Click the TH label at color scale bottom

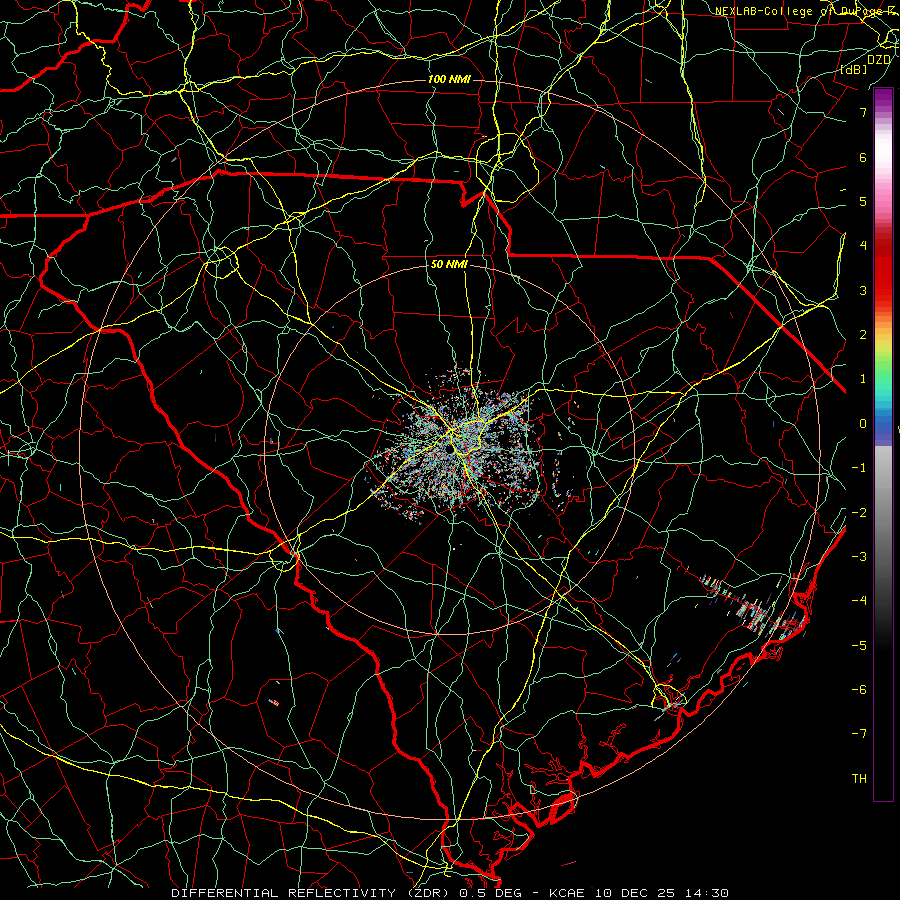(x=859, y=778)
